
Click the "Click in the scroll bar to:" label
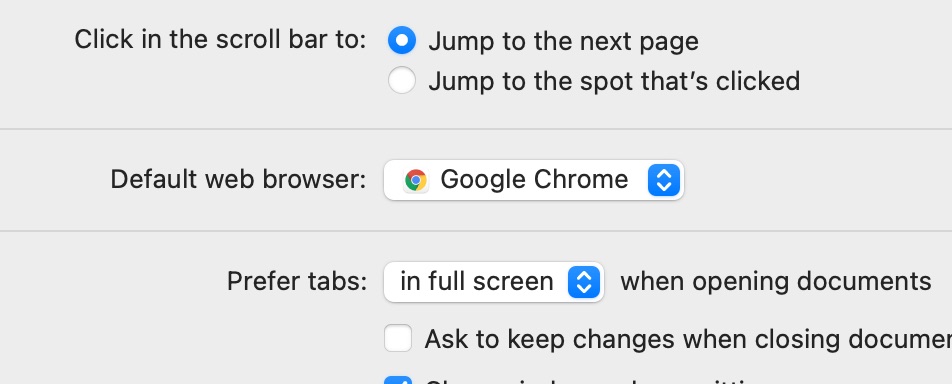click(x=220, y=40)
